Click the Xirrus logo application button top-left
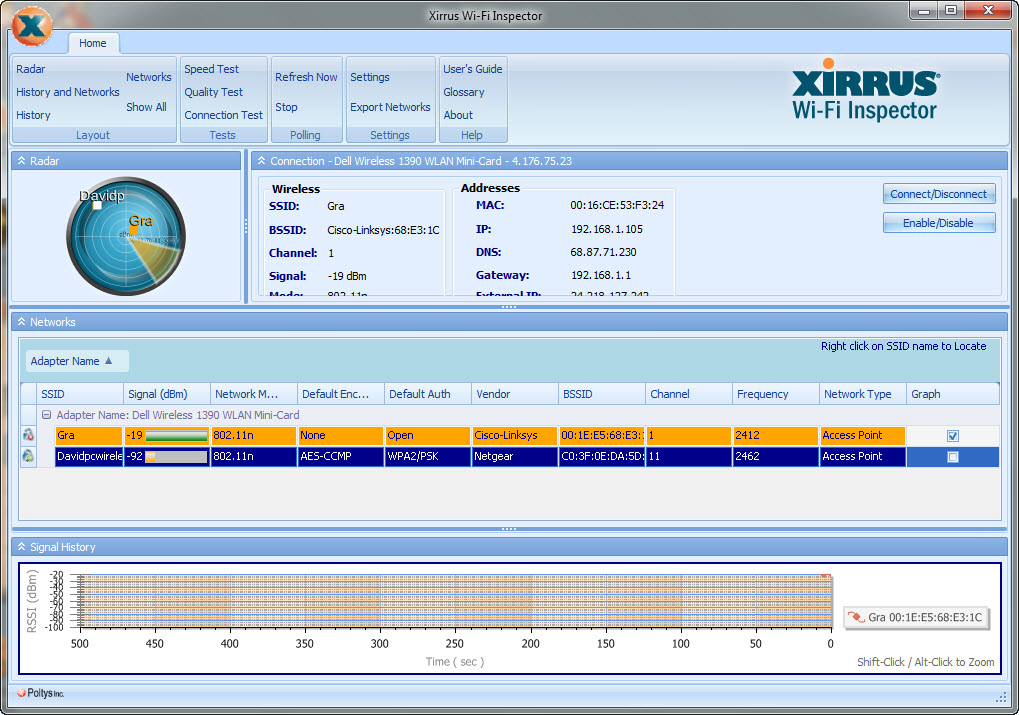Image resolution: width=1019 pixels, height=715 pixels. coord(29,27)
